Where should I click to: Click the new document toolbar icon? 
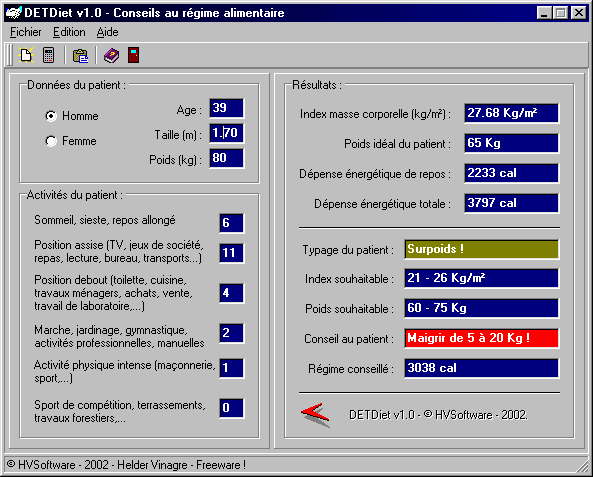click(26, 55)
